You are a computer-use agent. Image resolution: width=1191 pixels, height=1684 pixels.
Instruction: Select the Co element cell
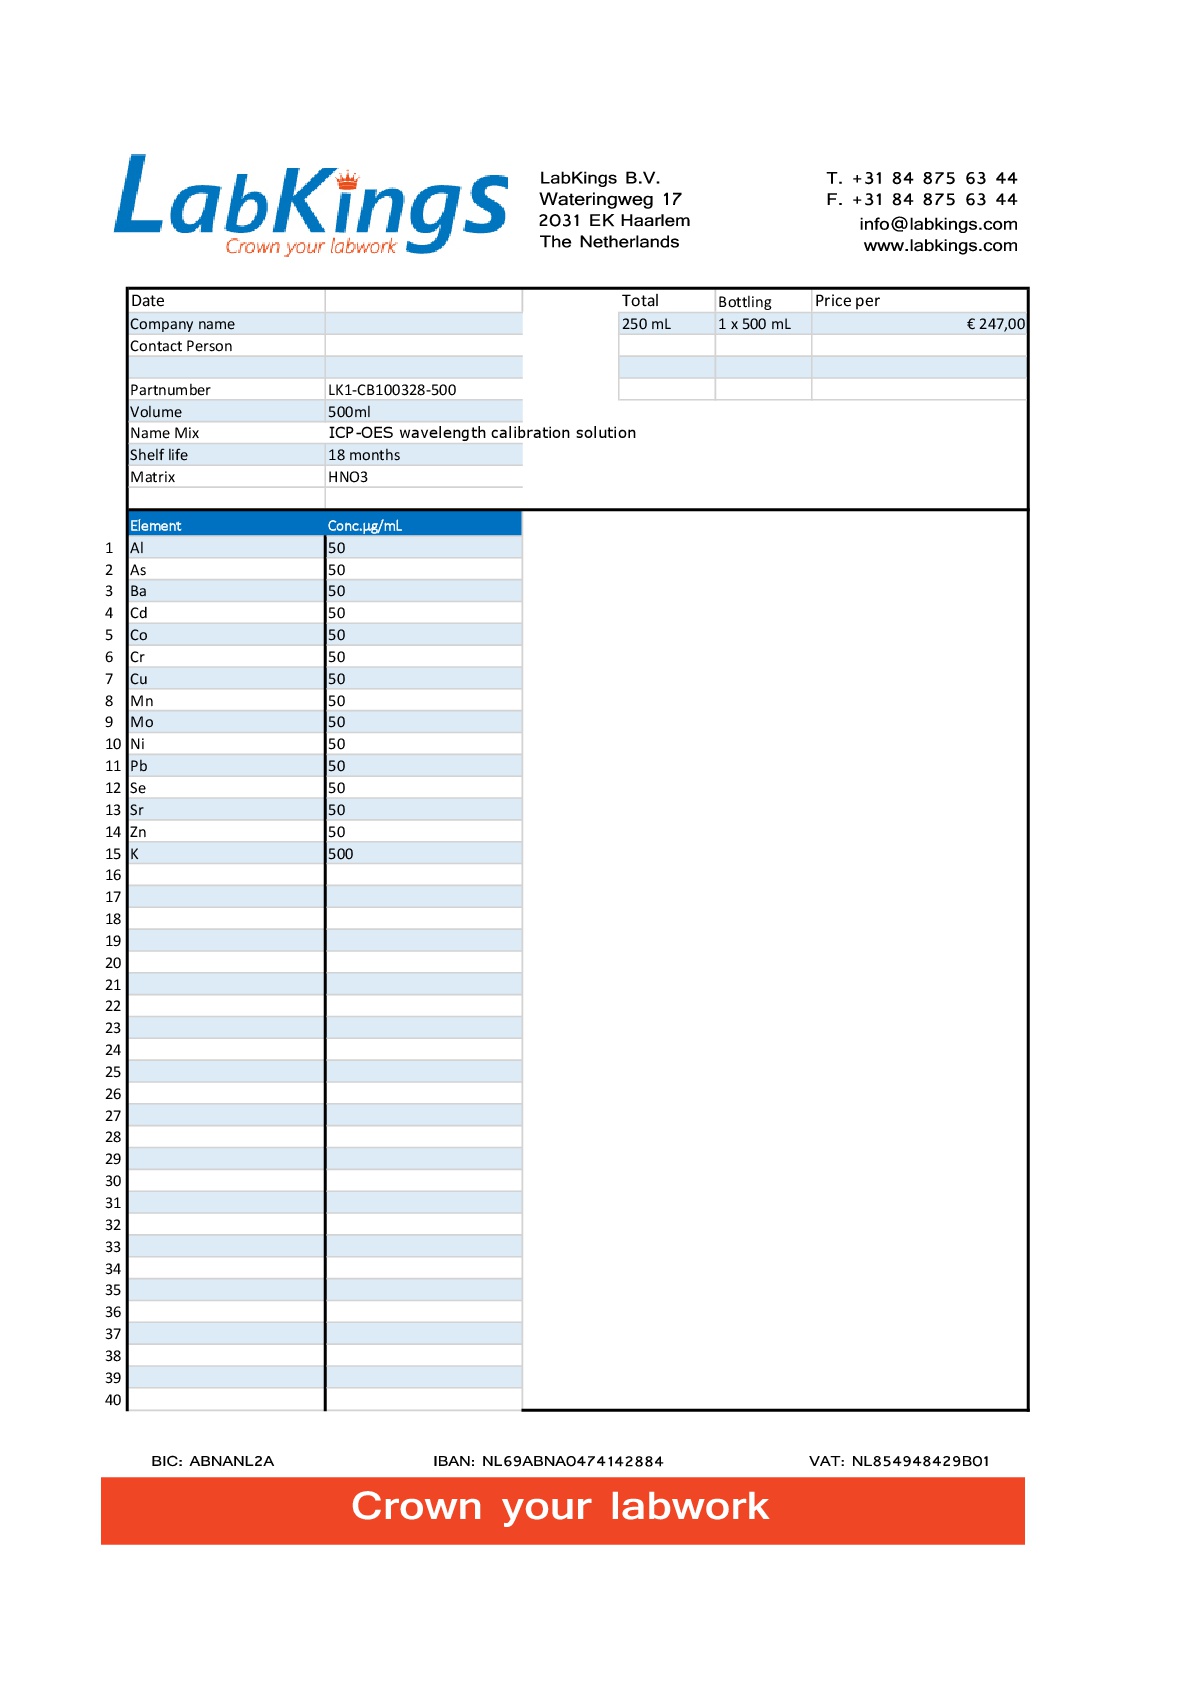[226, 635]
